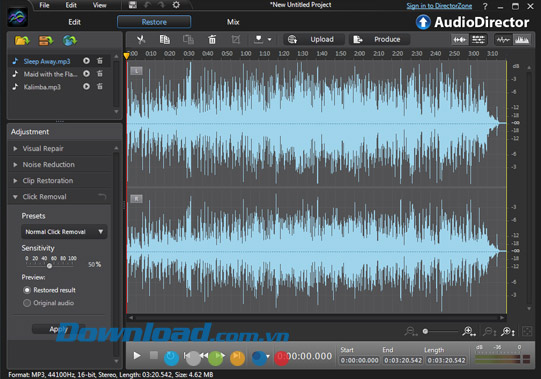Toggle the mixer sliders view button
The image size is (541, 379).
[478, 40]
